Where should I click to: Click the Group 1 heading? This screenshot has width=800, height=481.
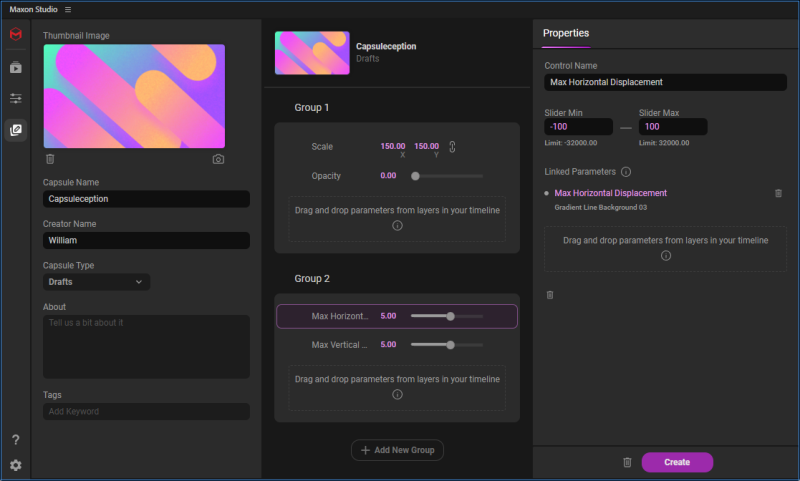tap(312, 108)
